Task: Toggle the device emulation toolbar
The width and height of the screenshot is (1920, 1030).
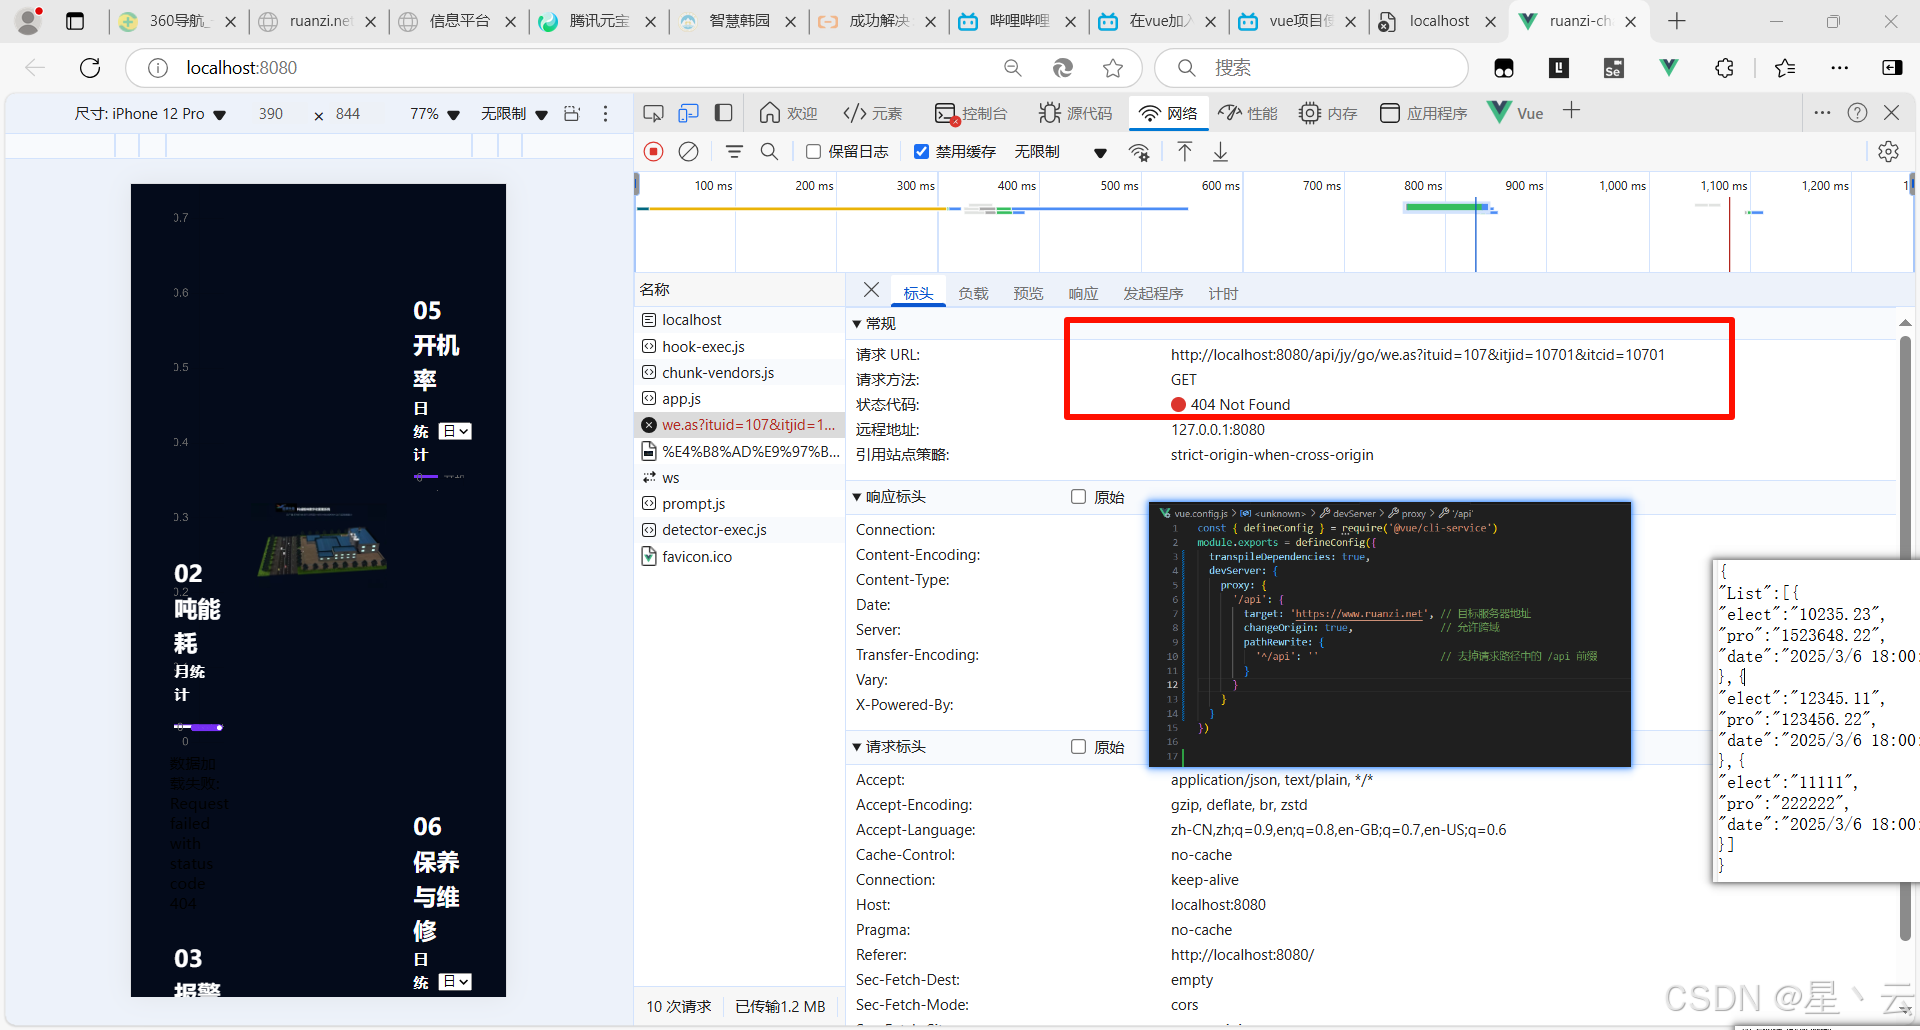Action: [688, 112]
